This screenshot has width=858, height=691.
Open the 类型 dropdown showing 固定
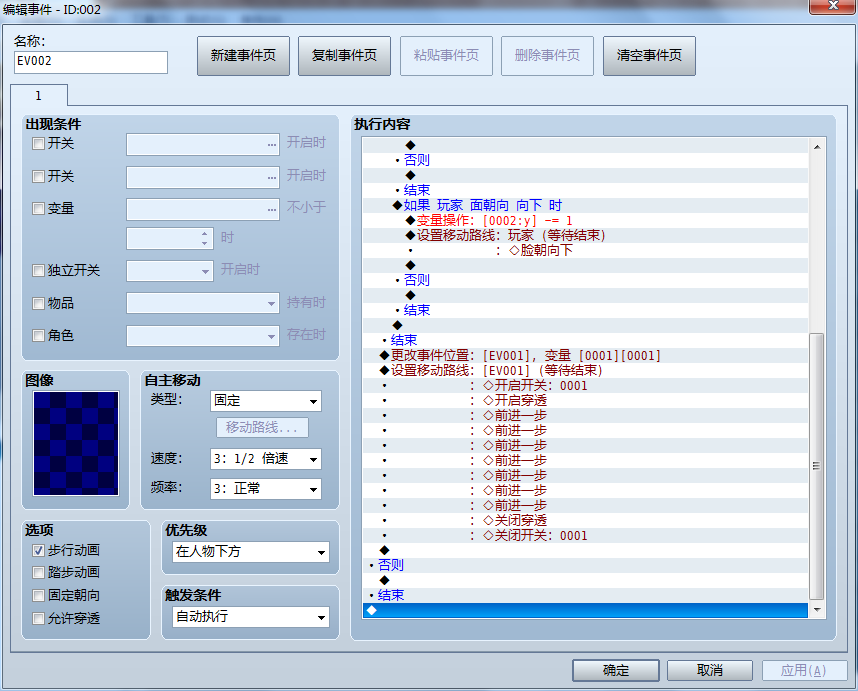[x=265, y=401]
